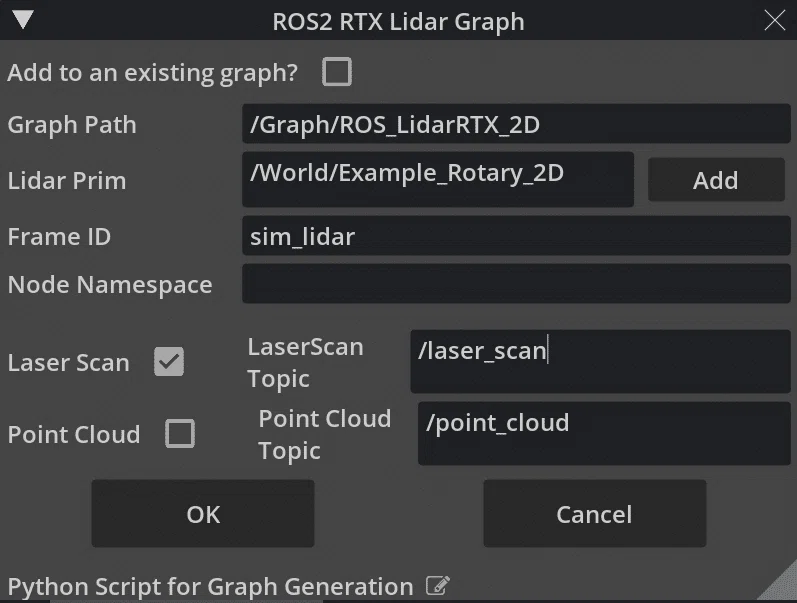Click the Frame ID label
Image resolution: width=797 pixels, height=603 pixels.
pyautogui.click(x=59, y=236)
